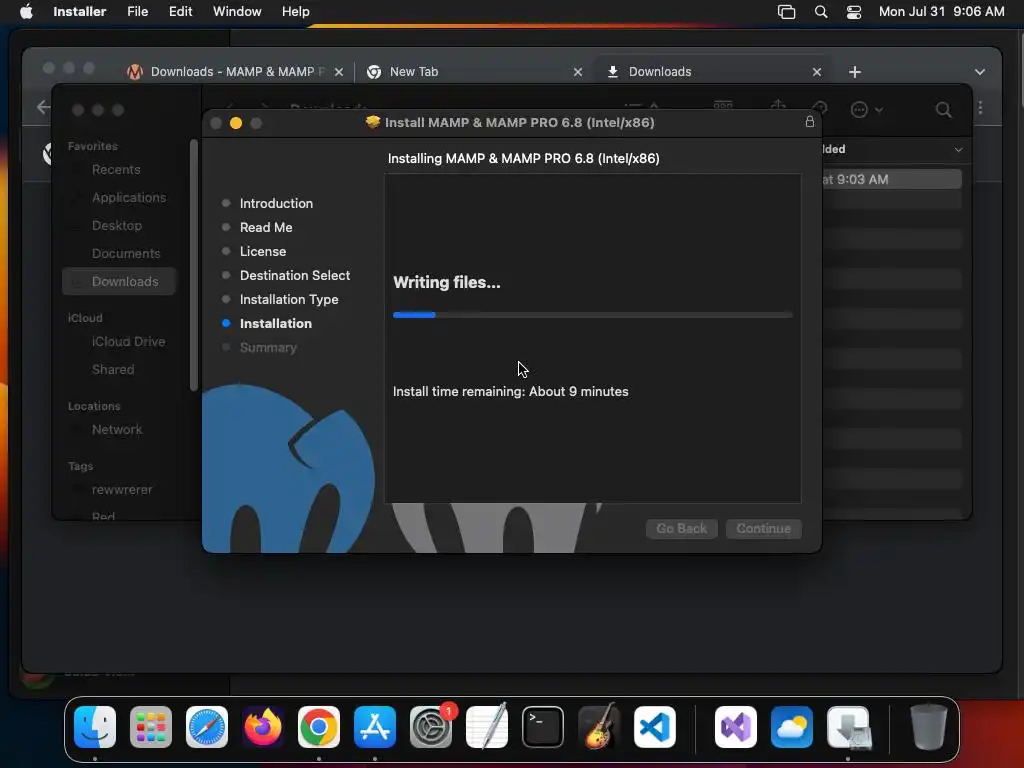Select Desktop in Finder sidebar
1024x768 pixels.
tap(117, 225)
